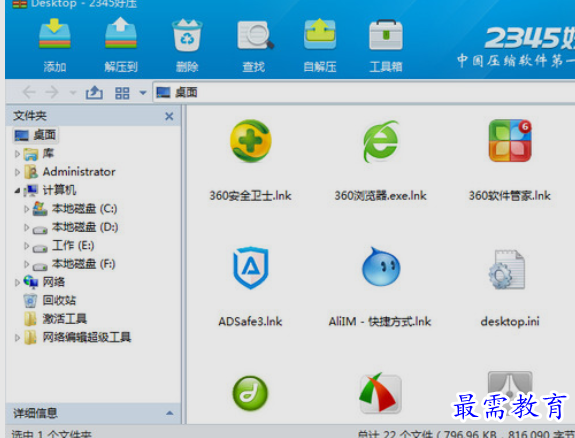Select 本地磁盘 (C:) drive
The height and width of the screenshot is (438, 575).
(x=75, y=209)
